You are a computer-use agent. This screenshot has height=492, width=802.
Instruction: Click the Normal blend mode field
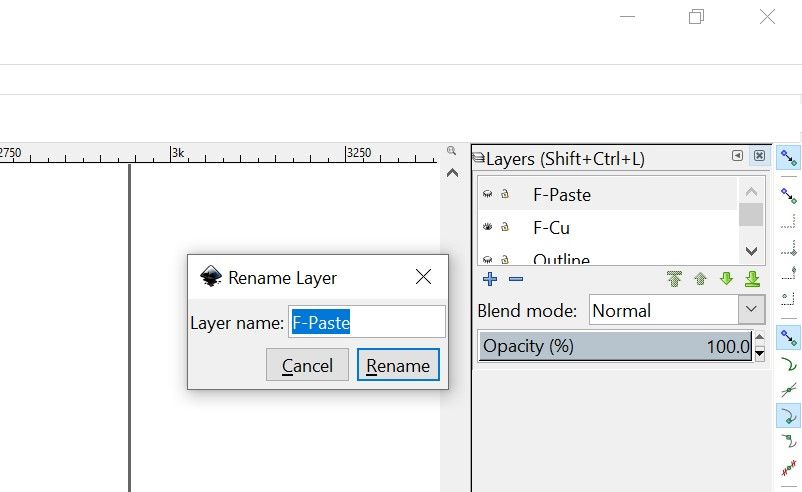[663, 309]
